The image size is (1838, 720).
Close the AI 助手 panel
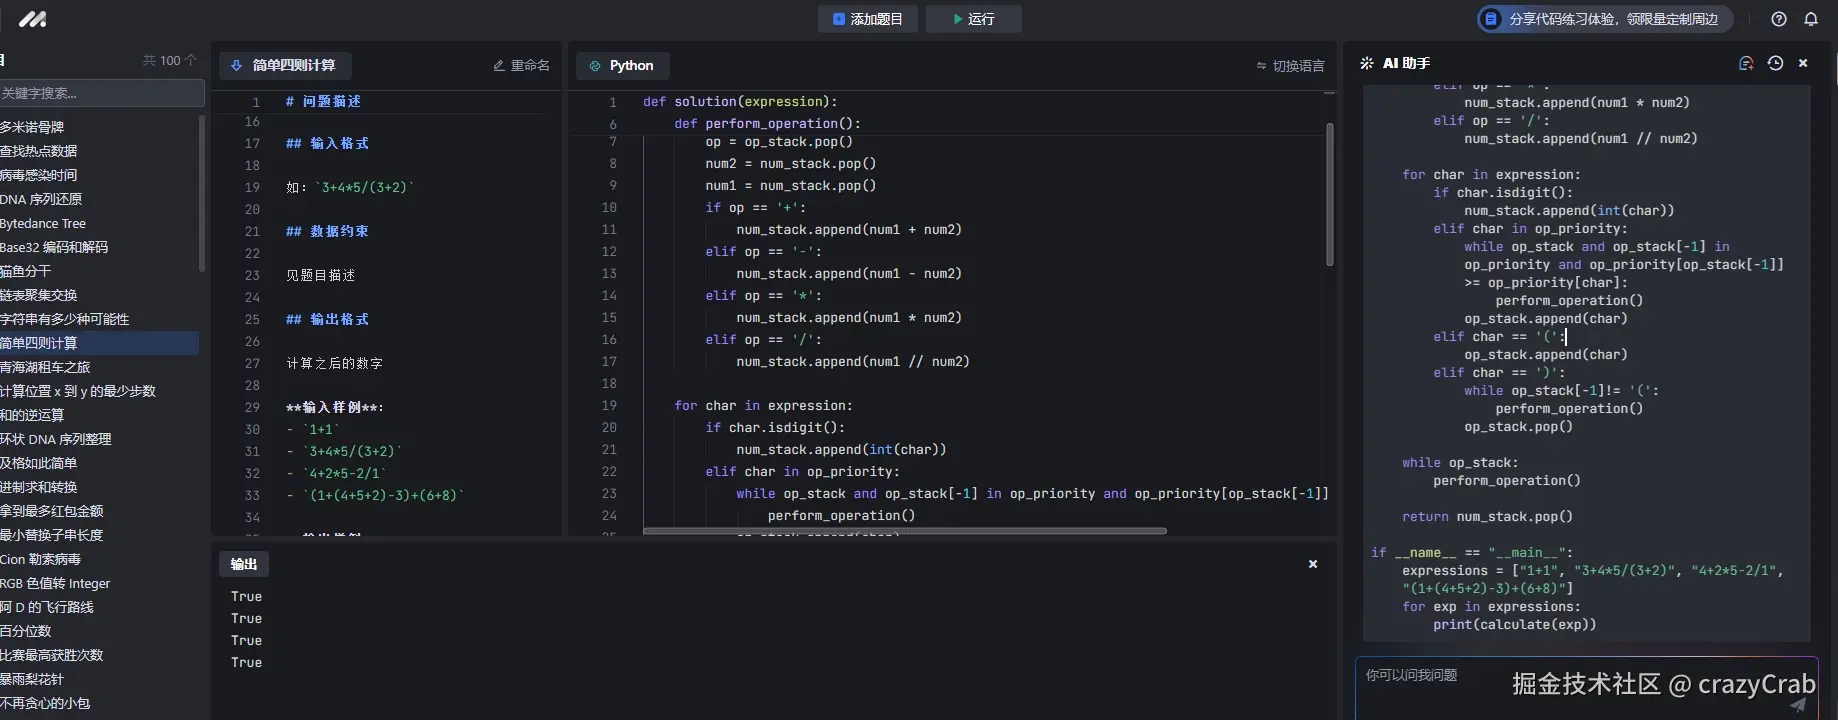click(1803, 63)
